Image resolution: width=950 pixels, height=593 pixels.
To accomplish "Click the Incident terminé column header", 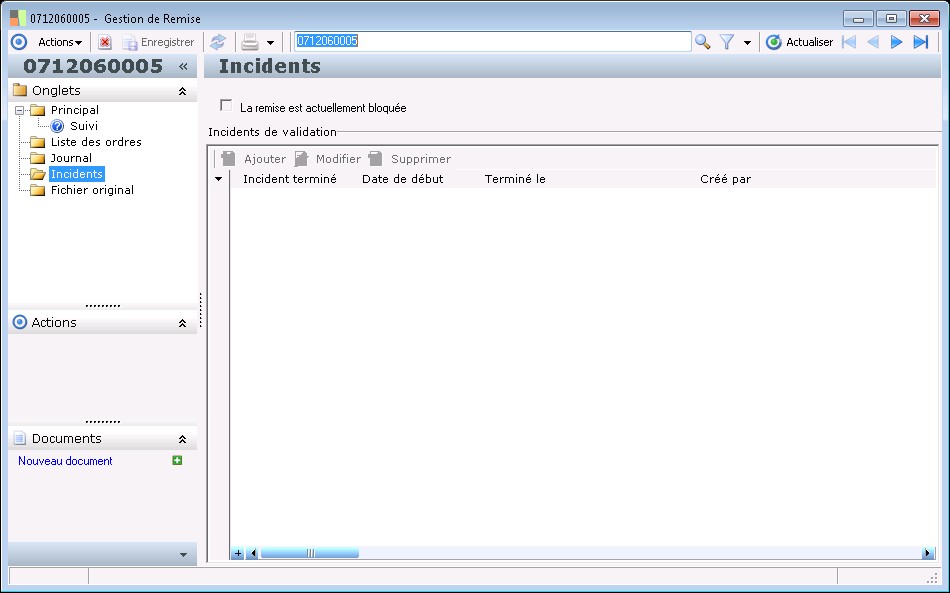I will point(290,179).
